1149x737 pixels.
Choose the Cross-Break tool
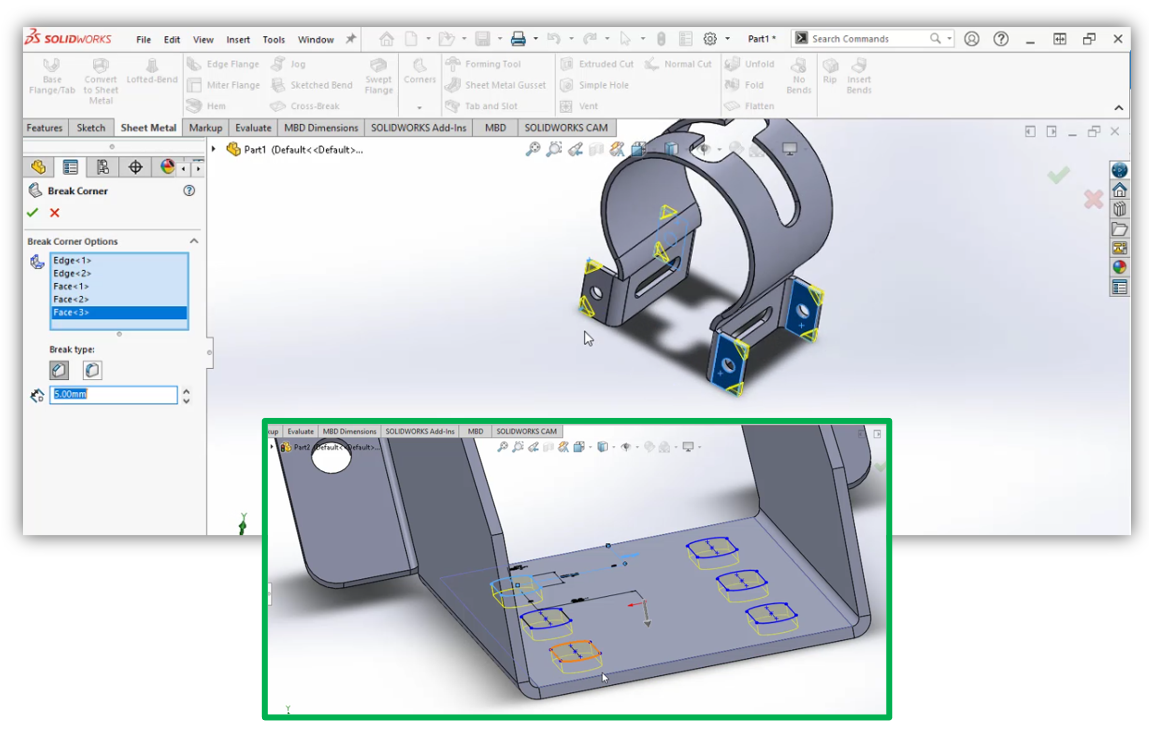click(306, 105)
